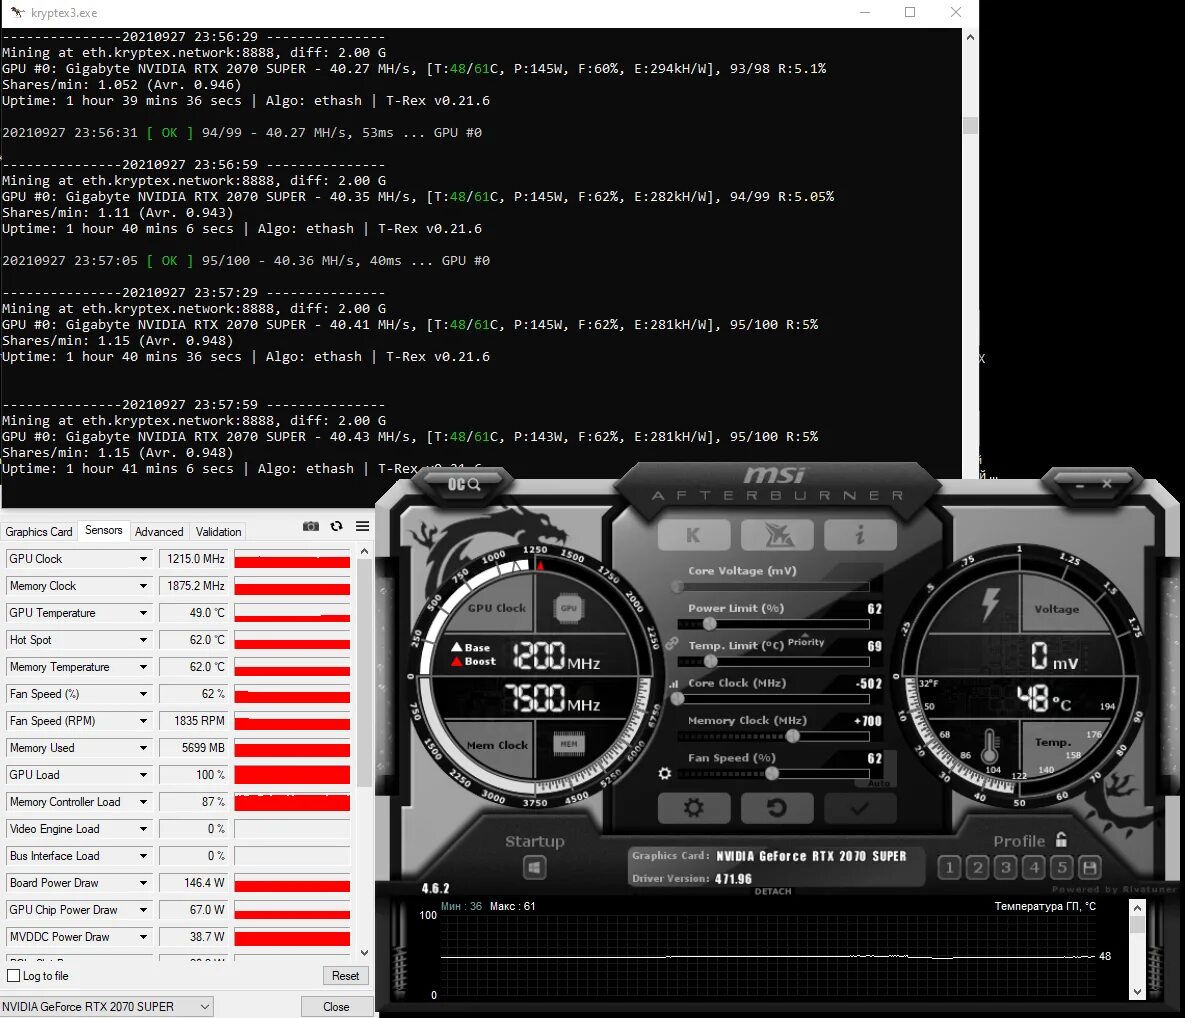Click the kryptex3.exe title bar icon
1185x1018 pixels.
coord(17,13)
